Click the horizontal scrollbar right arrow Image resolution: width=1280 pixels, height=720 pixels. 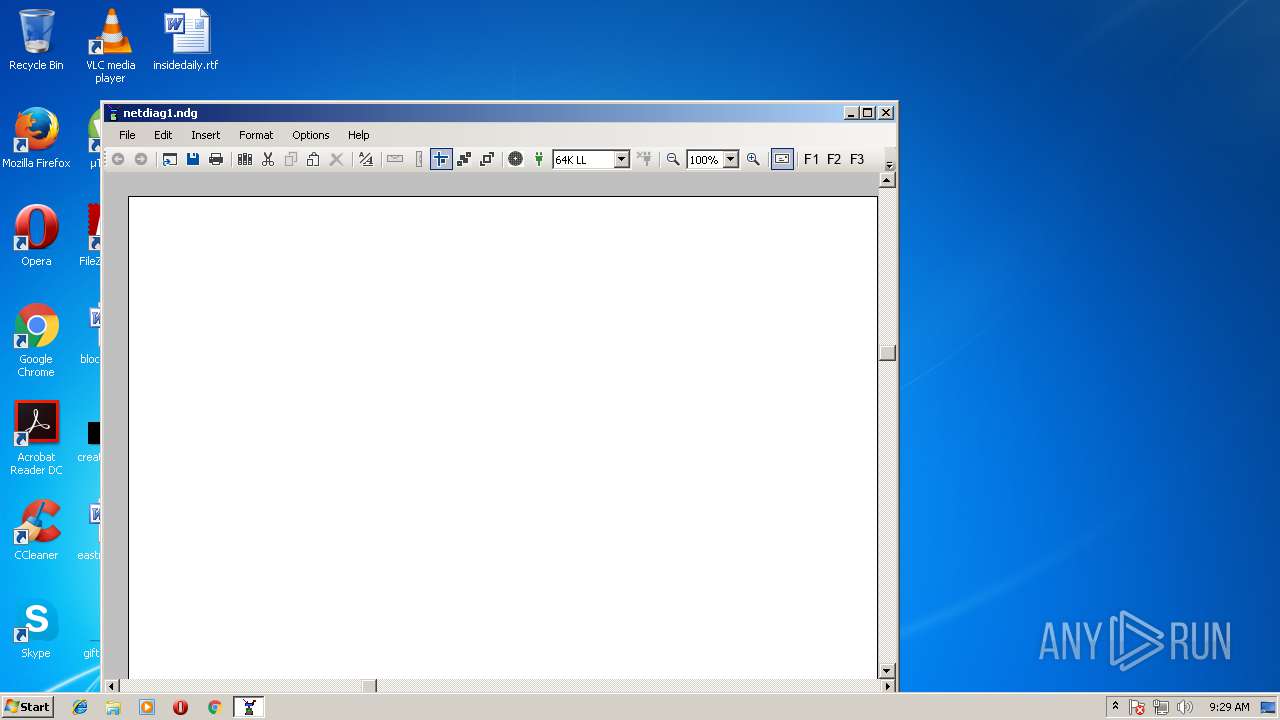887,686
